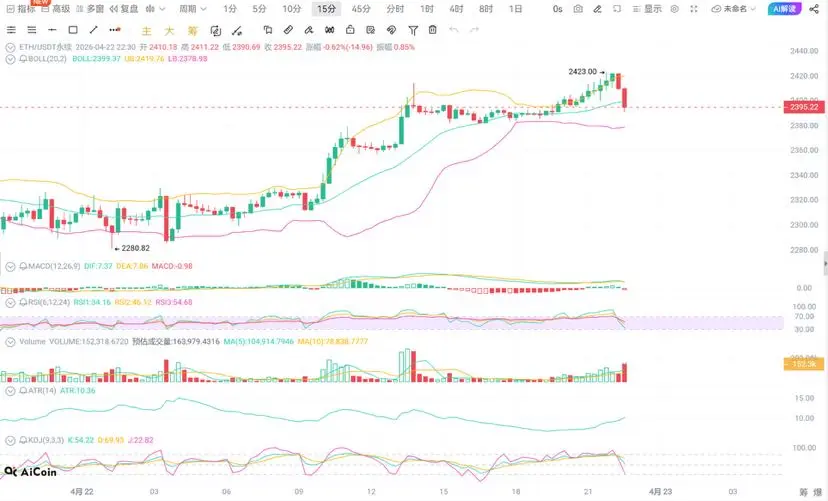Collapse the Volume indicator pane

10,342
